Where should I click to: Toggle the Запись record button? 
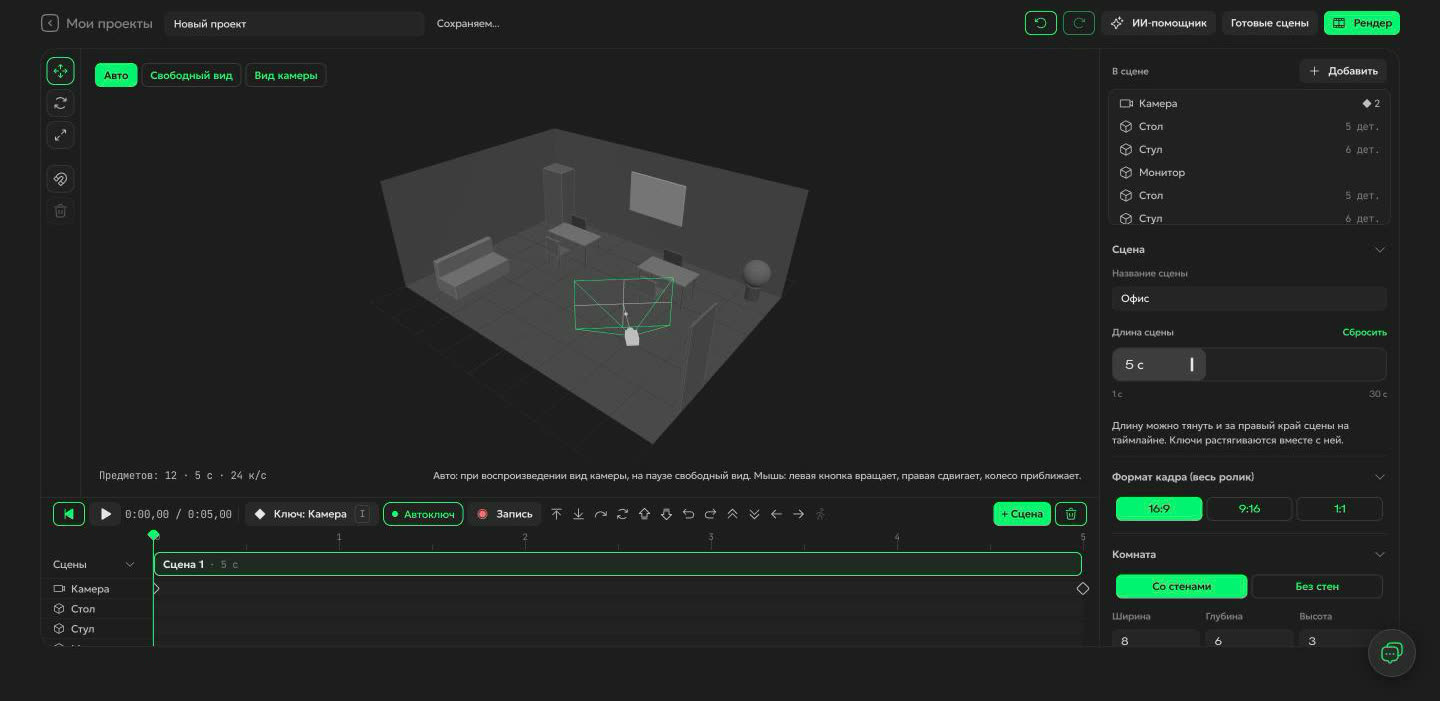505,514
